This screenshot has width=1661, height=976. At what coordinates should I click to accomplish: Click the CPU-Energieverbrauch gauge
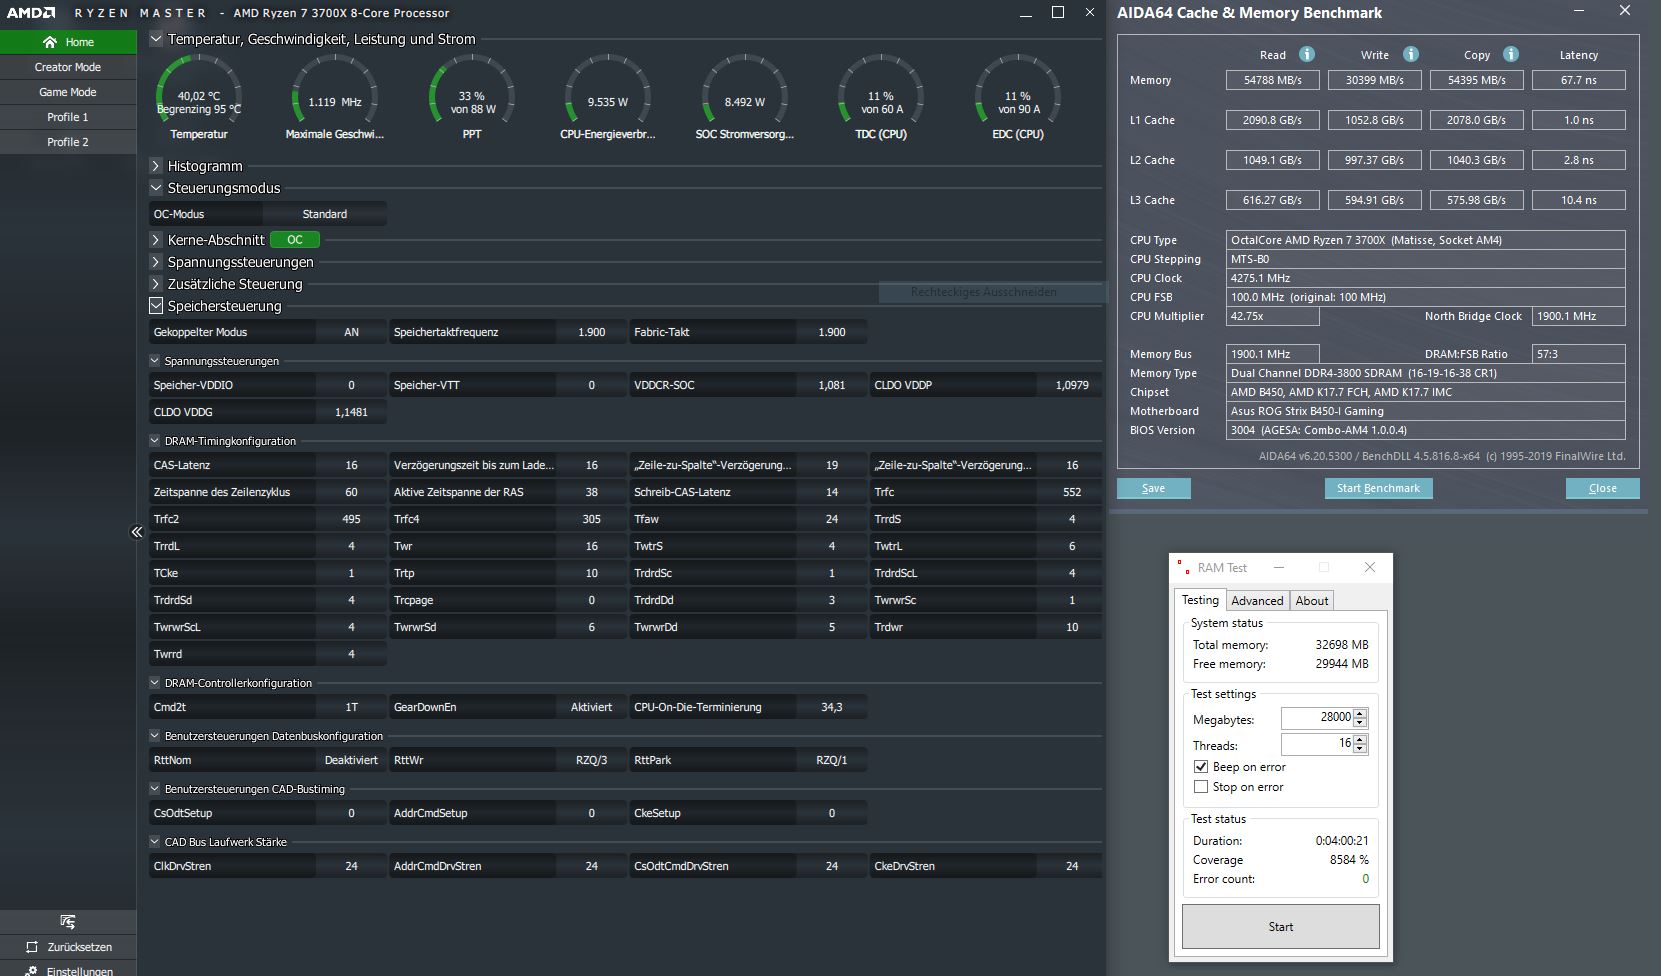pos(608,97)
